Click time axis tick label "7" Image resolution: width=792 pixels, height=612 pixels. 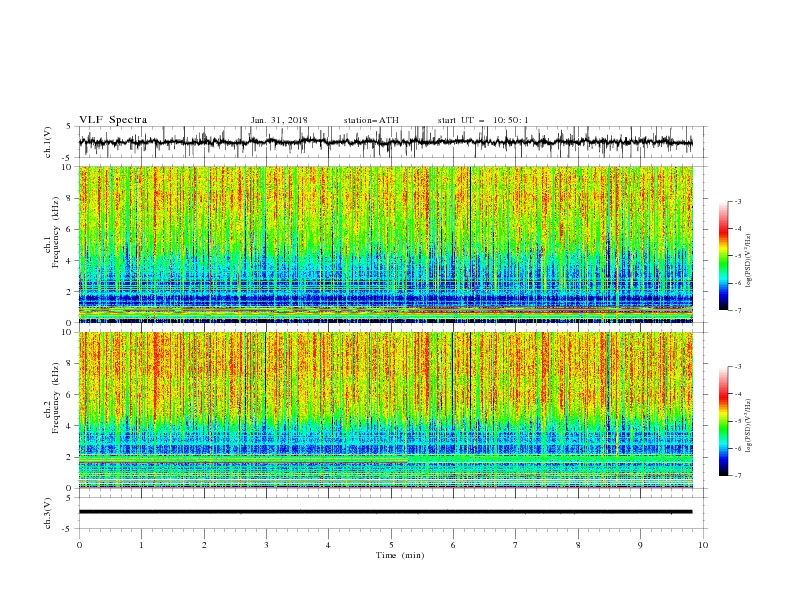(x=516, y=545)
